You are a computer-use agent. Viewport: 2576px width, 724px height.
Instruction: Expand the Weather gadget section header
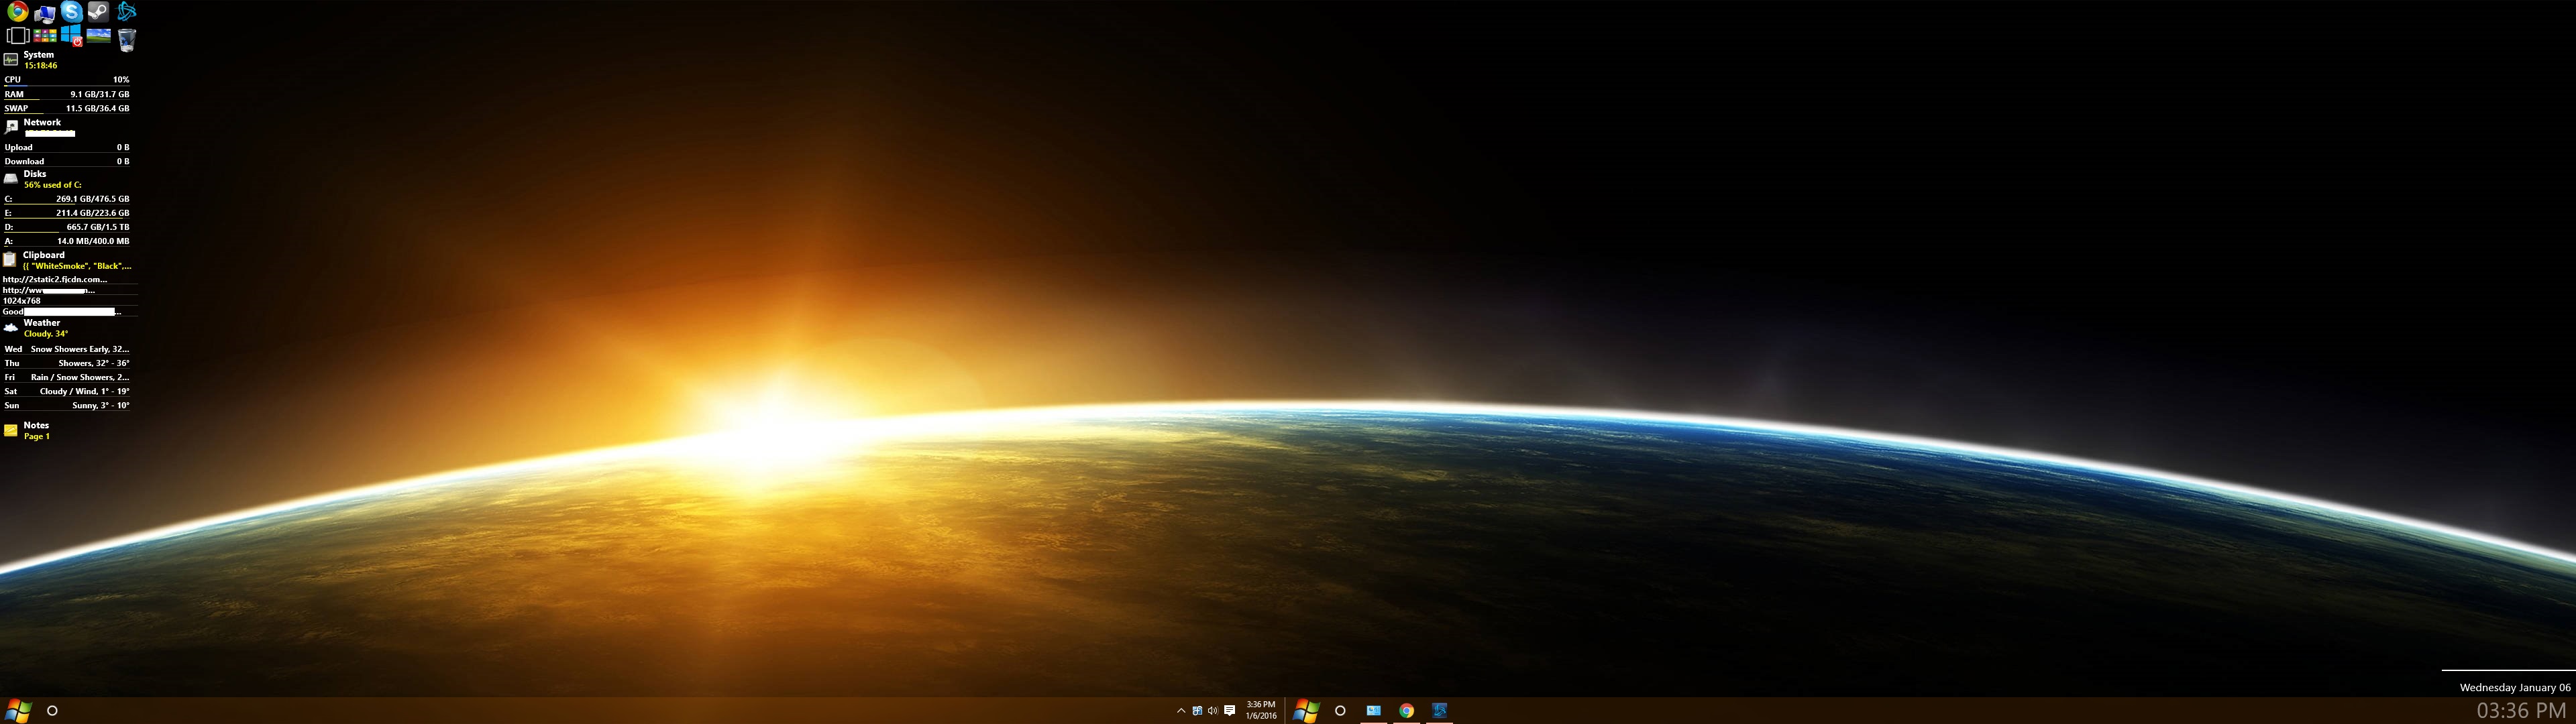point(42,323)
